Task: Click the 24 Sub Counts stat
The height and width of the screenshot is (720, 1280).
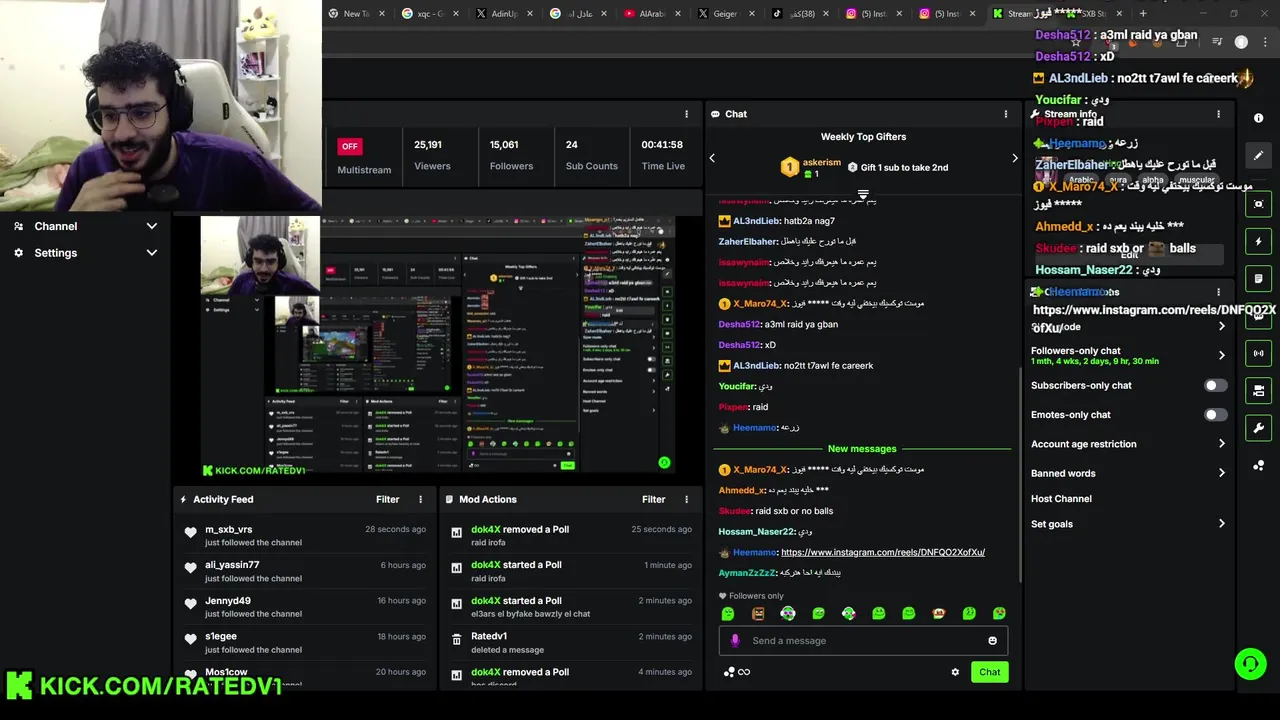Action: tap(591, 155)
